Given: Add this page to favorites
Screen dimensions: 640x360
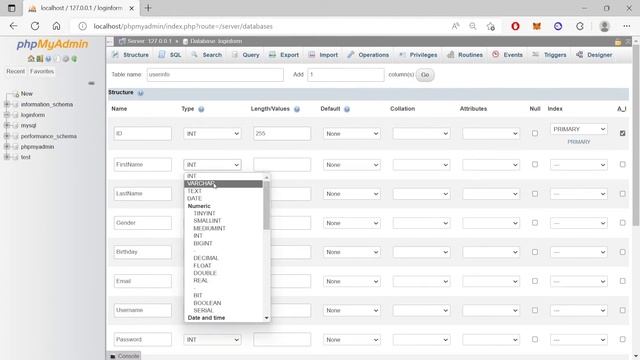Looking at the screenshot, I should [x=491, y=26].
